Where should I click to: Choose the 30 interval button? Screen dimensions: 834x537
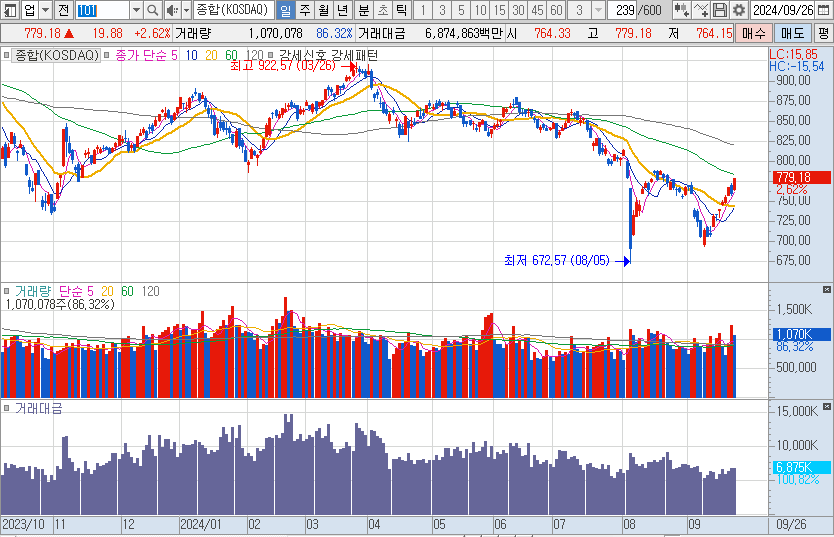click(x=519, y=10)
